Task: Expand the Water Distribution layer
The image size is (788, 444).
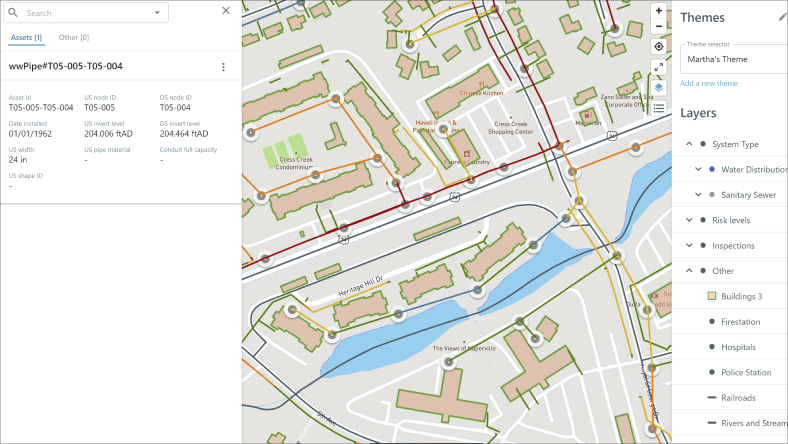Action: click(x=698, y=169)
